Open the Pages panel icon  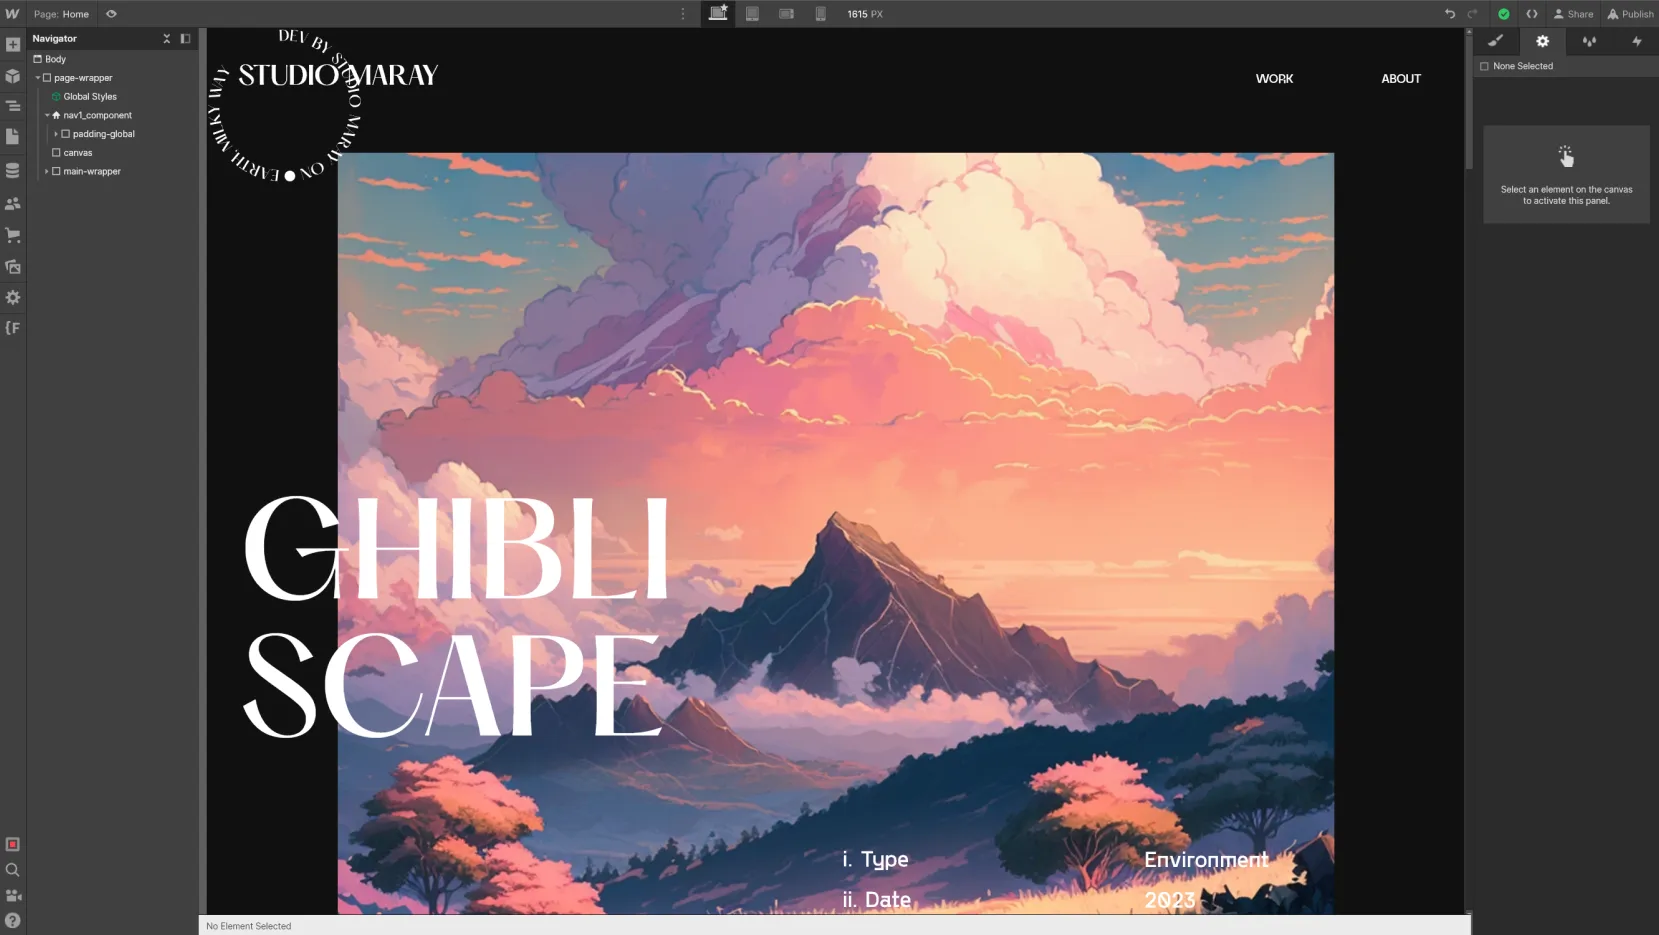tap(13, 136)
